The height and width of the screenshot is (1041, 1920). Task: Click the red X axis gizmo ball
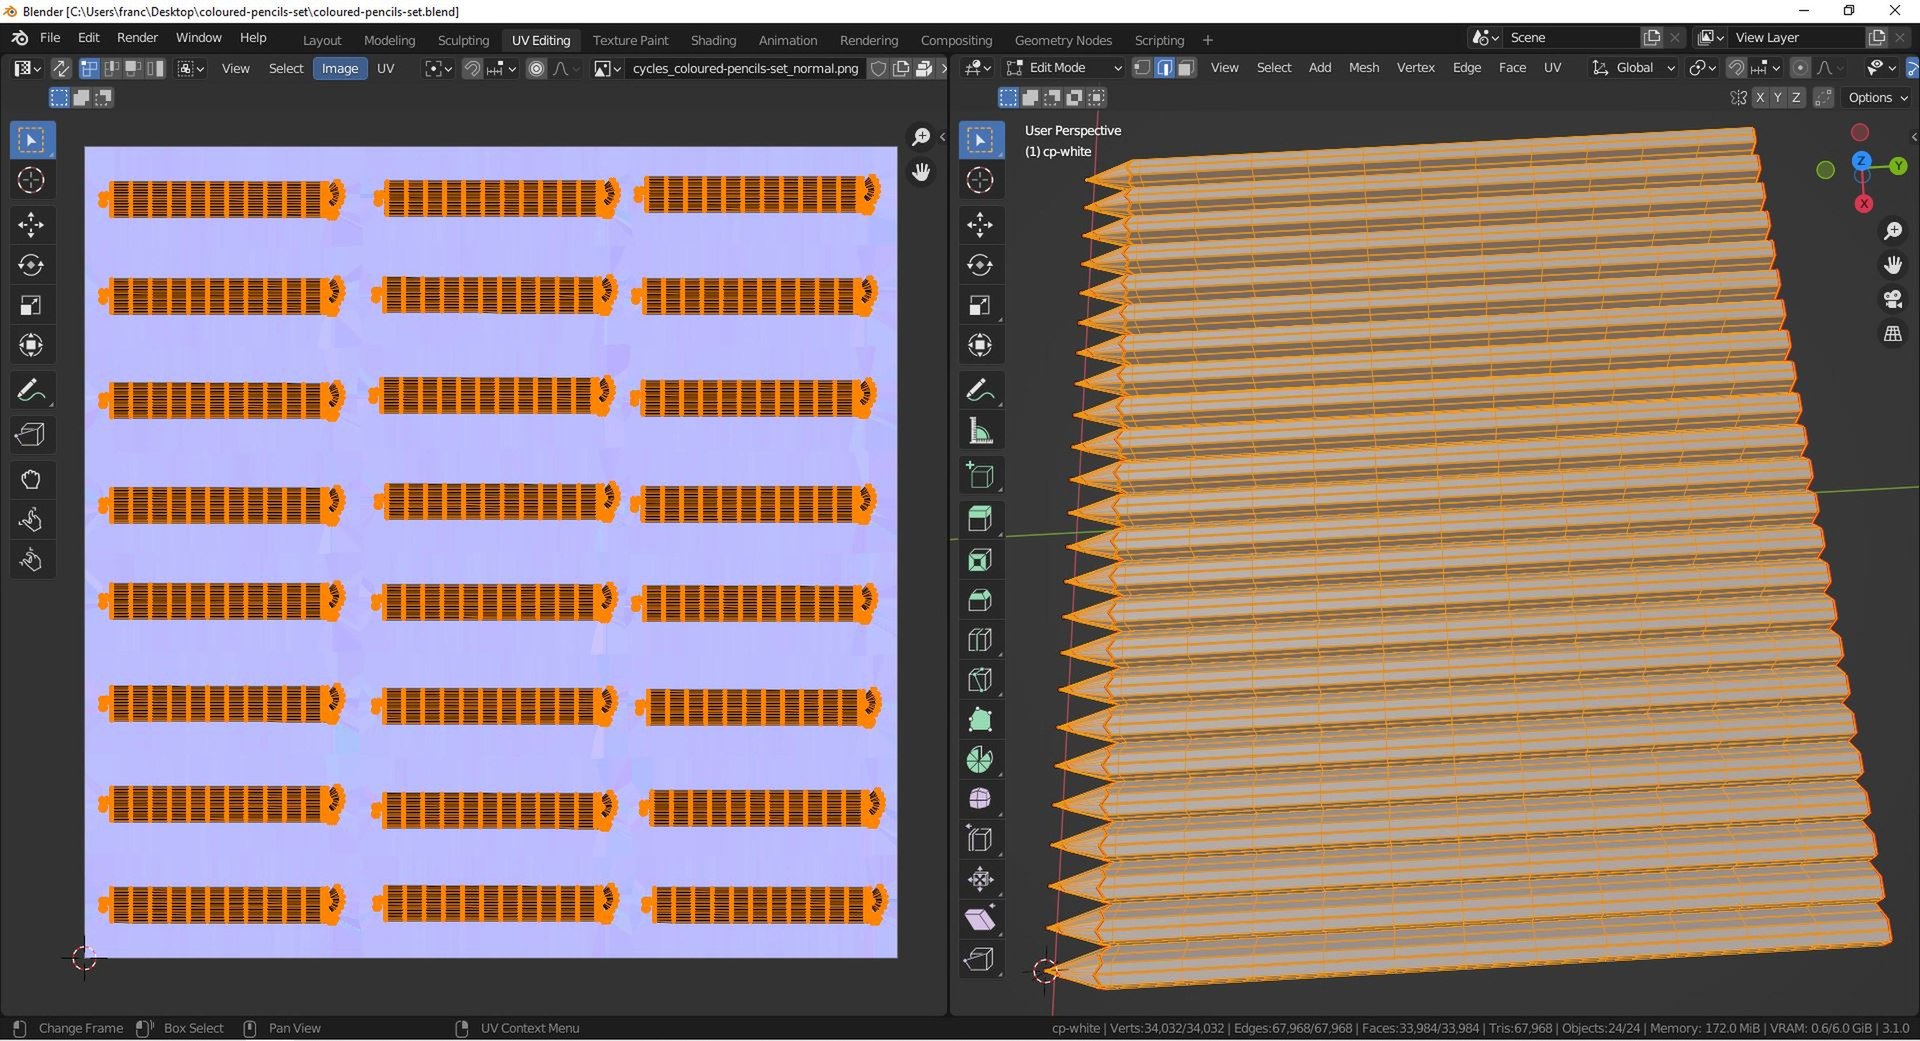(x=1863, y=204)
